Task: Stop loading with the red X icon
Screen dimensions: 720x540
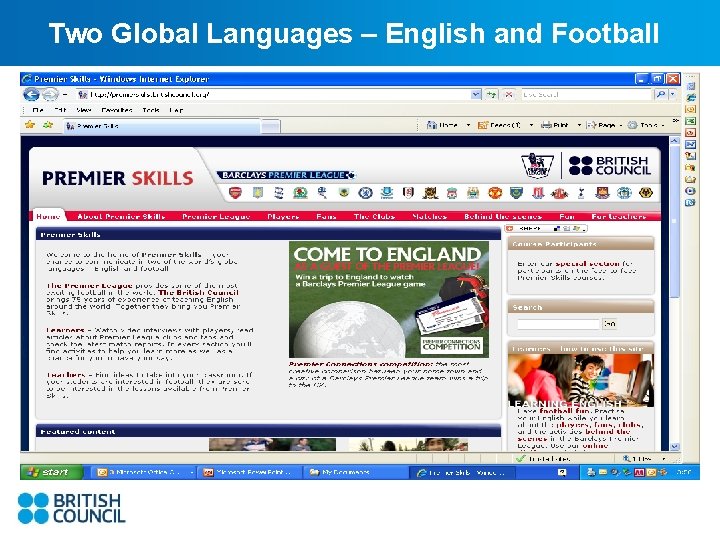Action: pos(509,95)
